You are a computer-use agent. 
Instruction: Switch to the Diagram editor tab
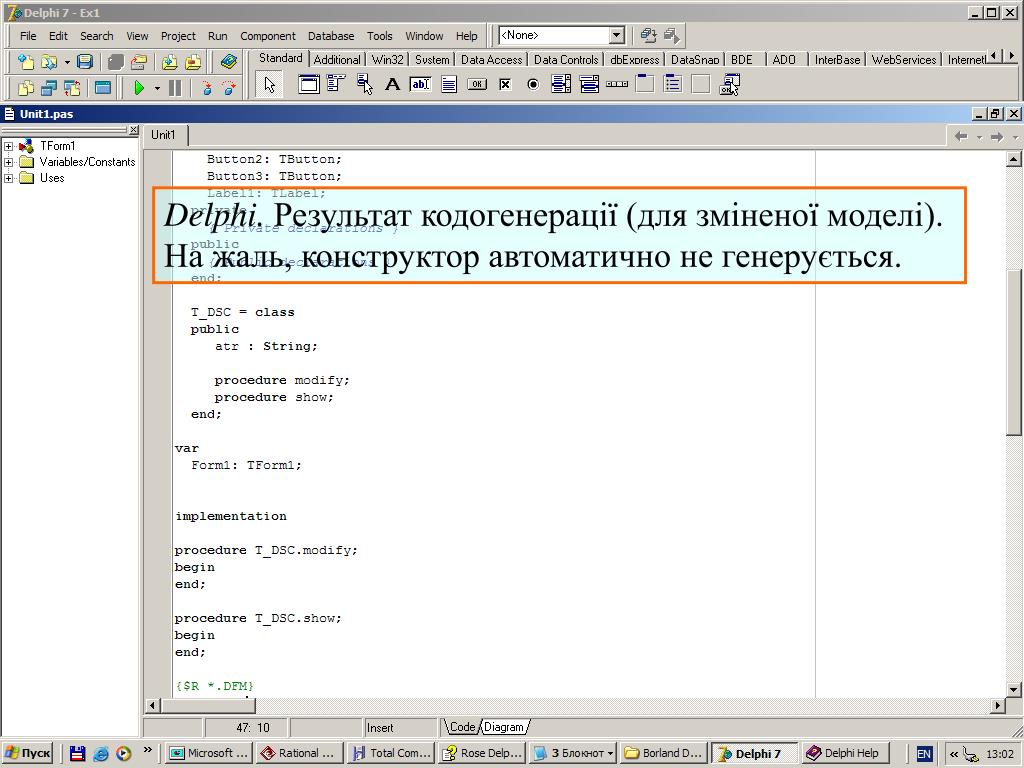(504, 727)
